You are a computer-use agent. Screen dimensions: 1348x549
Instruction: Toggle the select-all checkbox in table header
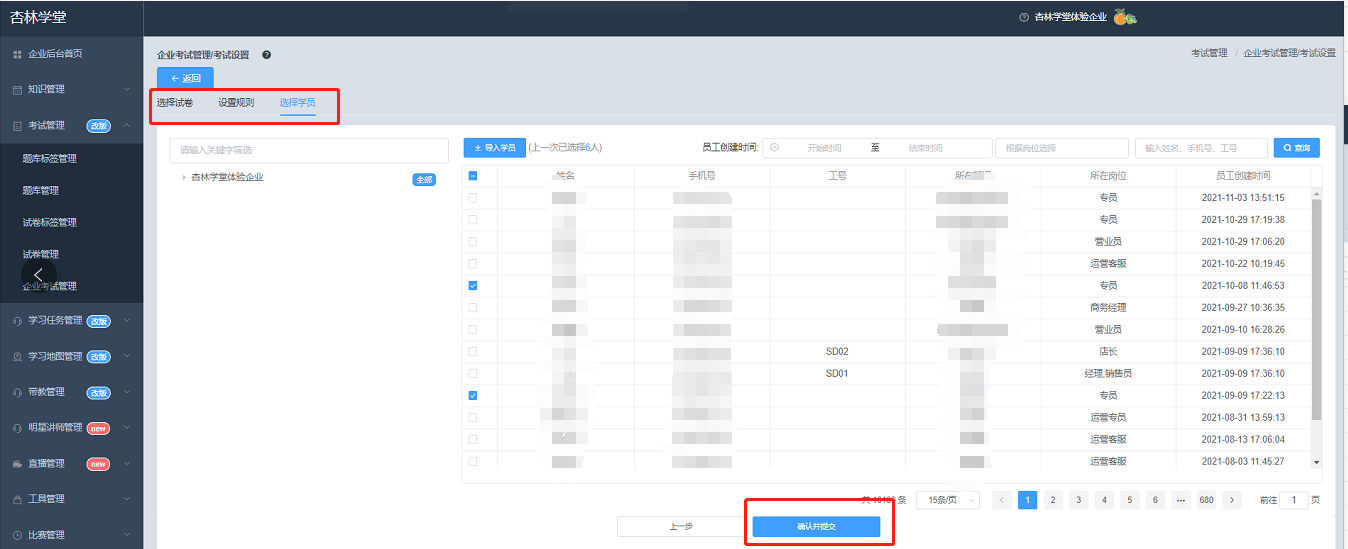pos(473,176)
